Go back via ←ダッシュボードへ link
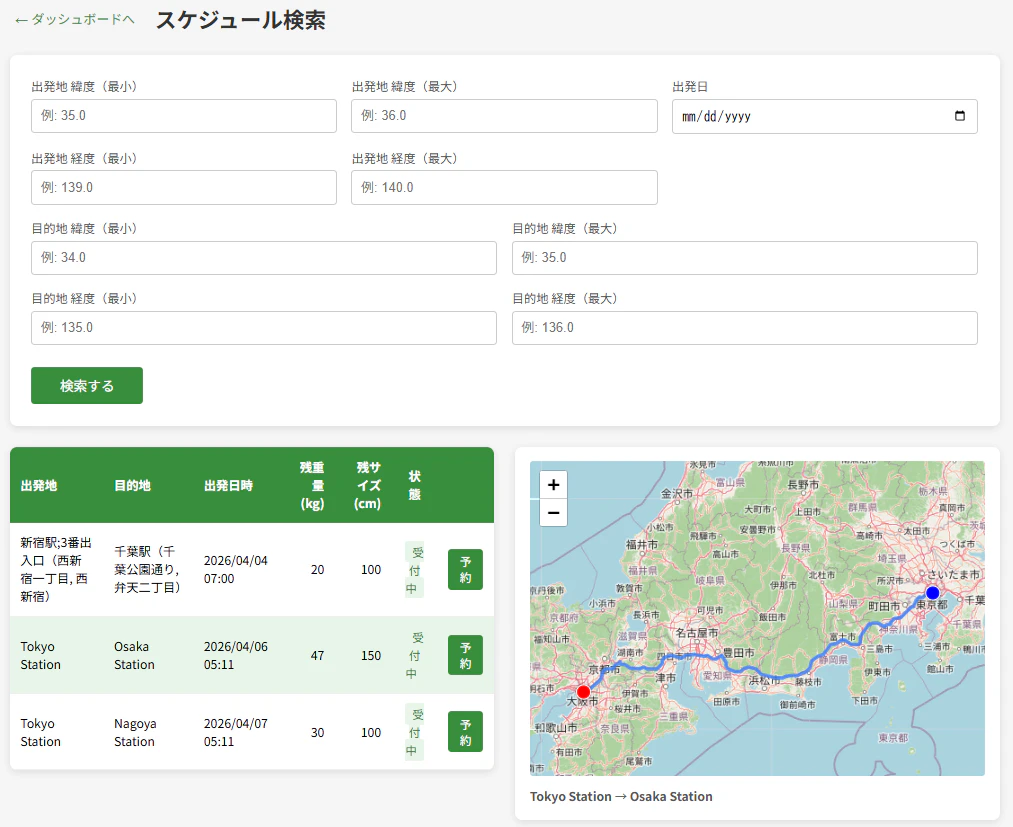Screen dimensions: 1013x827 point(74,19)
